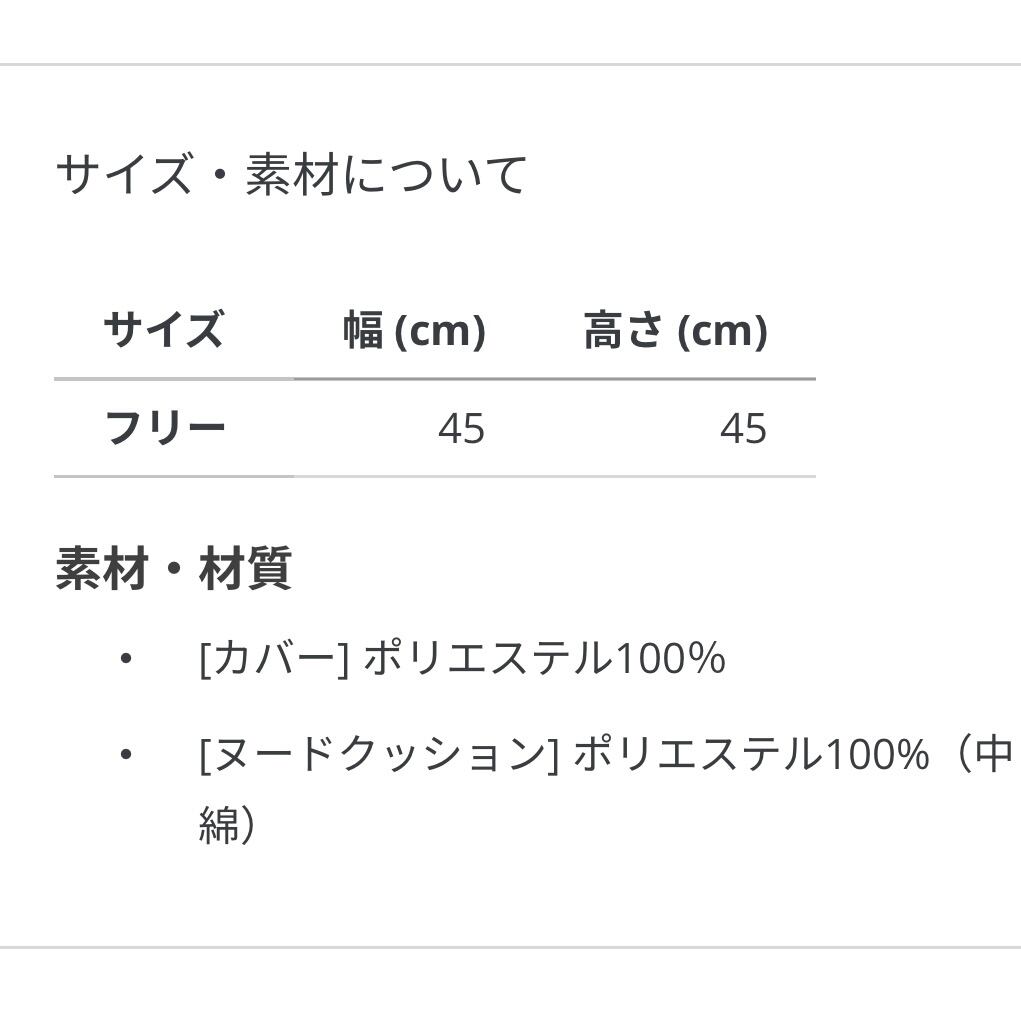The image size is (1021, 1021).
Task: Click the bullet point before [ヌードクッション]
Action: 125,754
